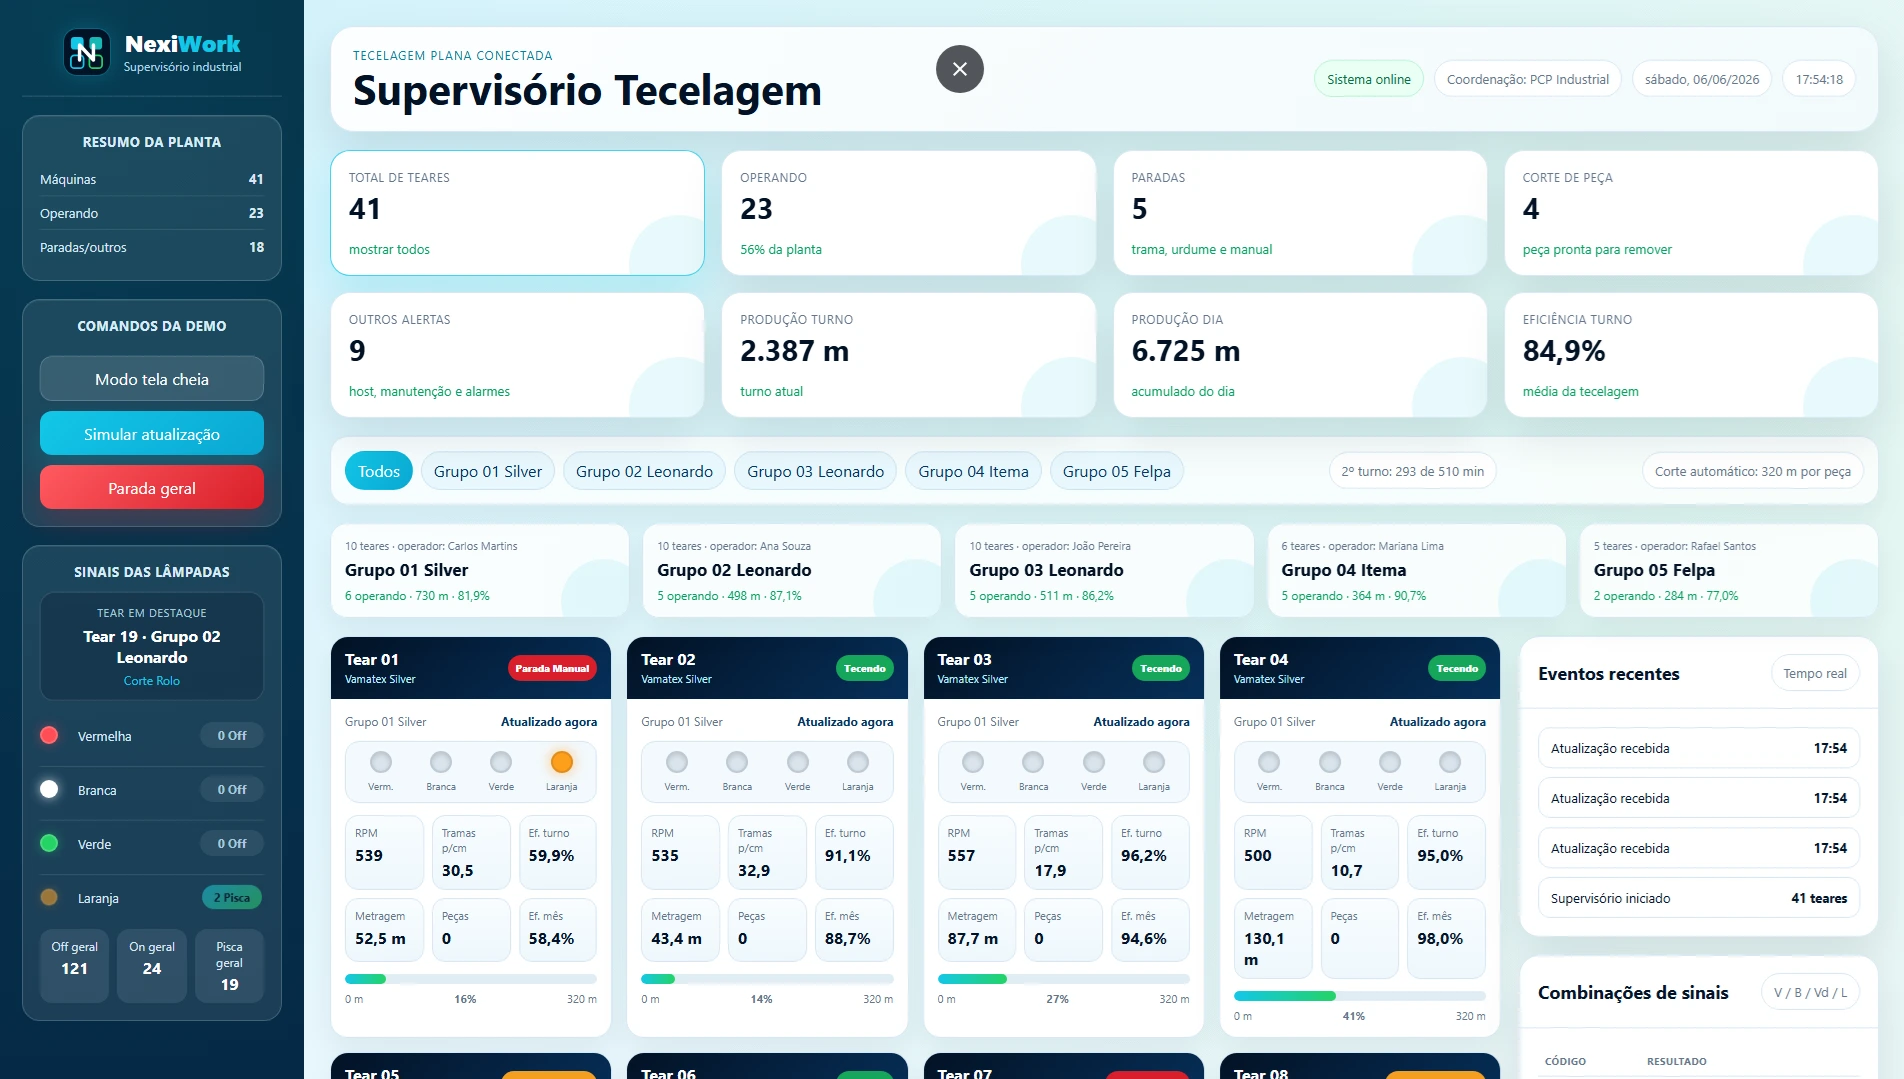Viewport: 1904px width, 1079px height.
Task: Open Grupo 02 Leonardo operator card
Action: [x=792, y=571]
